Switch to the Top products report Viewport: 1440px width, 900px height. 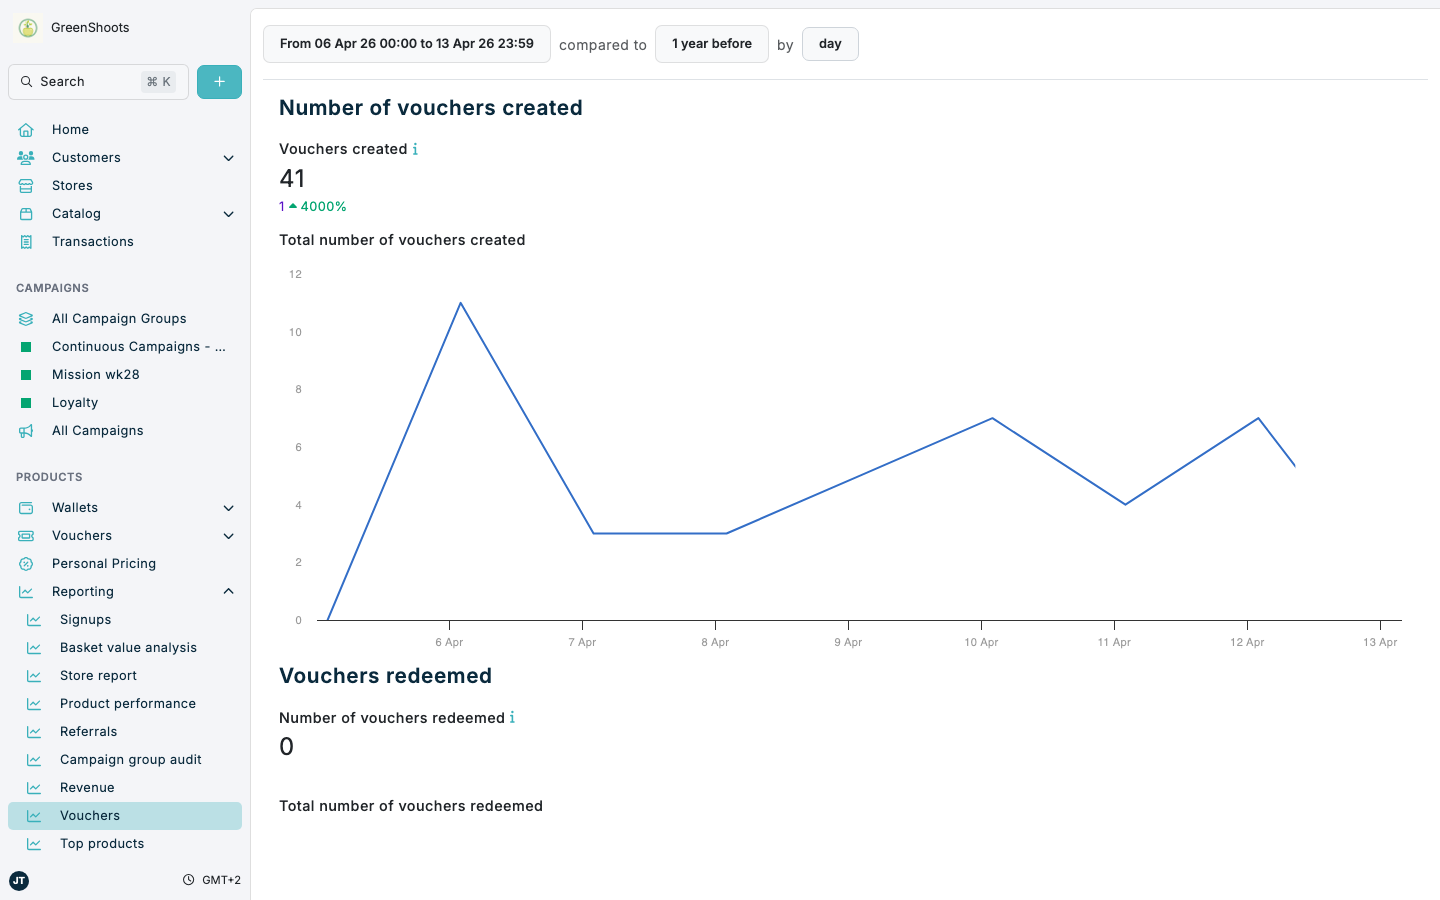point(104,843)
